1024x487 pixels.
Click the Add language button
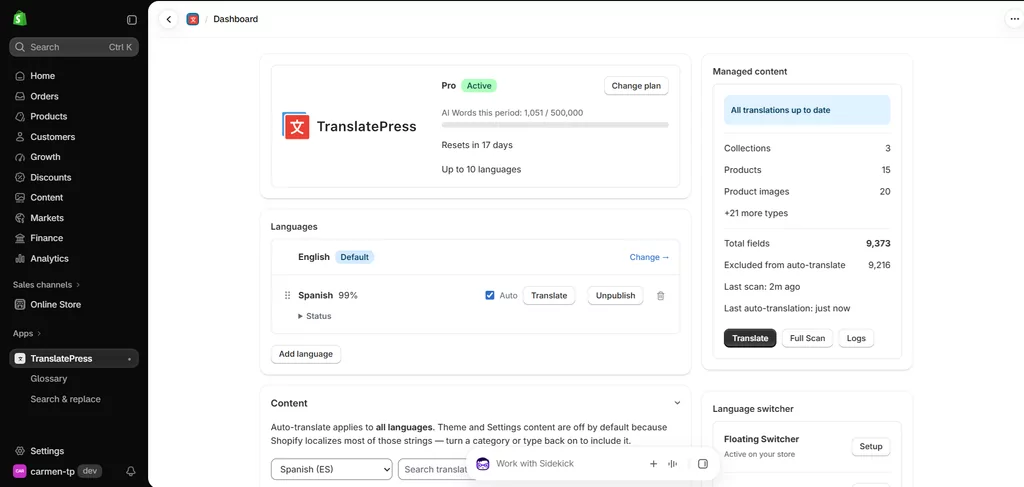[x=306, y=354]
